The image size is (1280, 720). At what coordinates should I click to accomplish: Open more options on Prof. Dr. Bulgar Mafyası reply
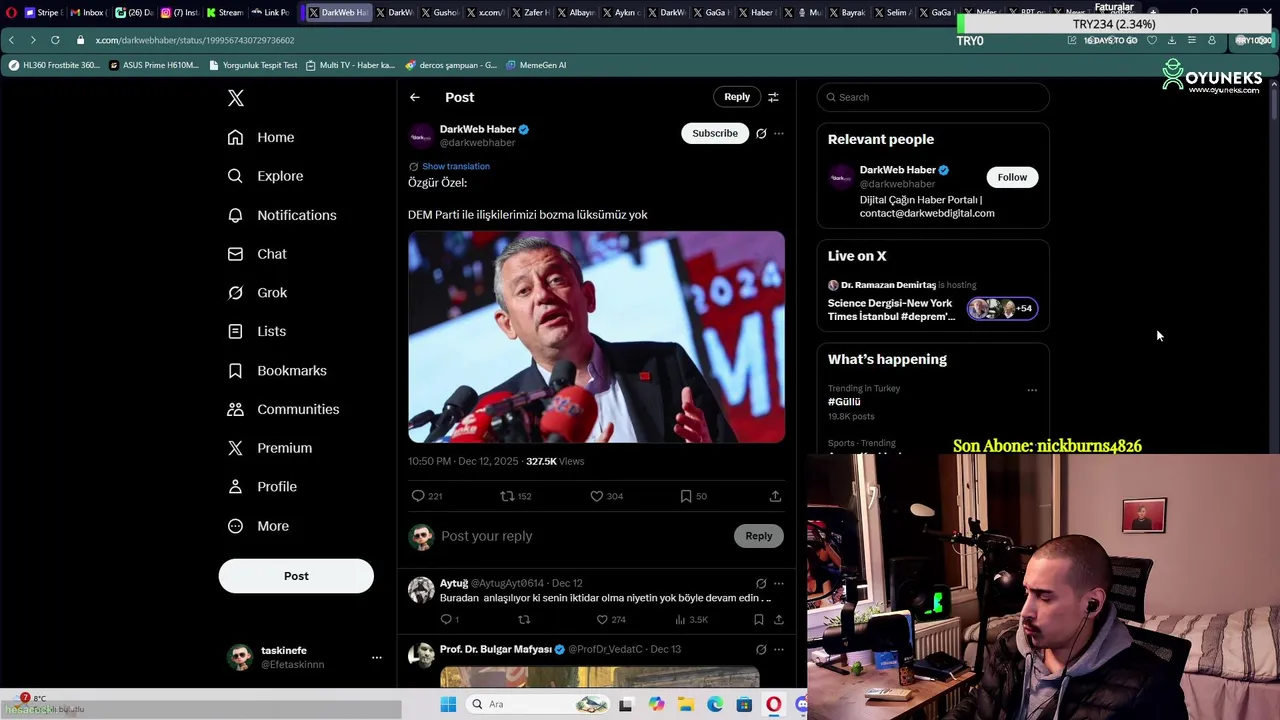779,649
